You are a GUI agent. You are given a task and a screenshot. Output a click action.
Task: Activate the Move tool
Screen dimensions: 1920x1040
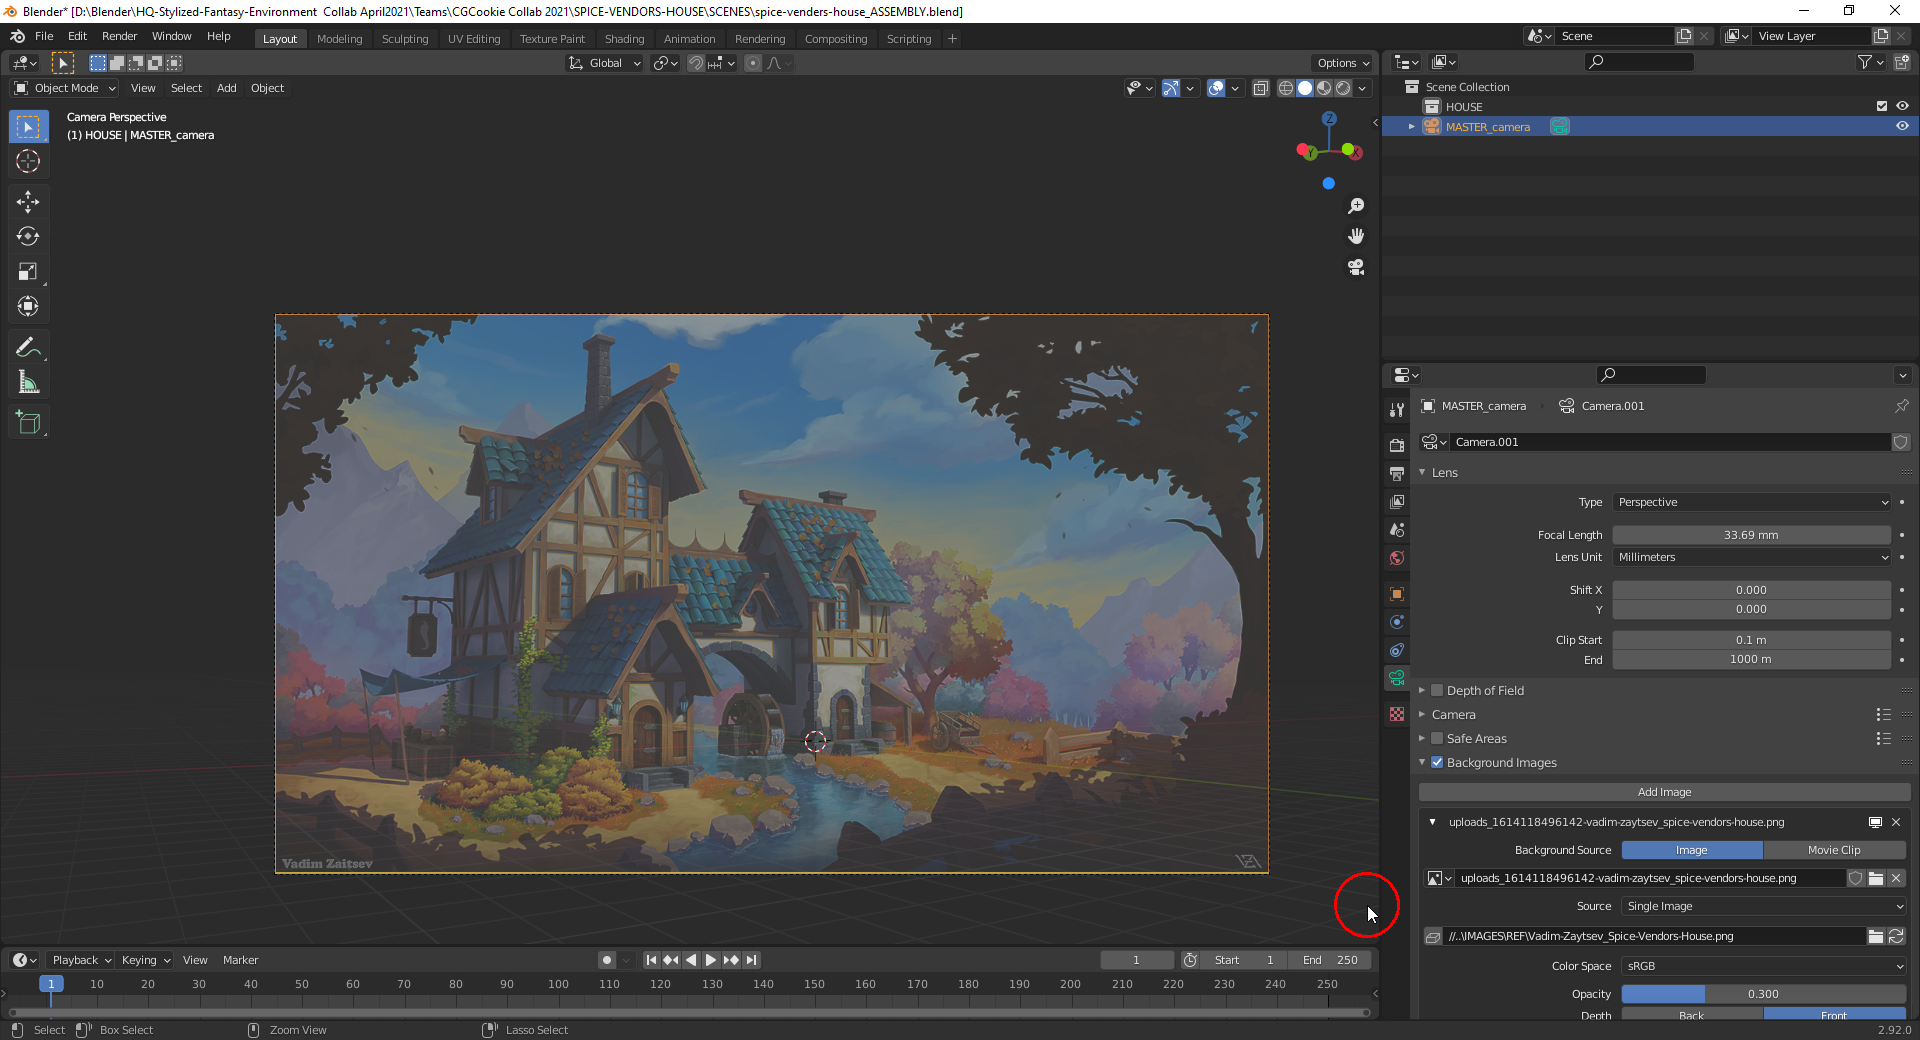click(x=28, y=202)
